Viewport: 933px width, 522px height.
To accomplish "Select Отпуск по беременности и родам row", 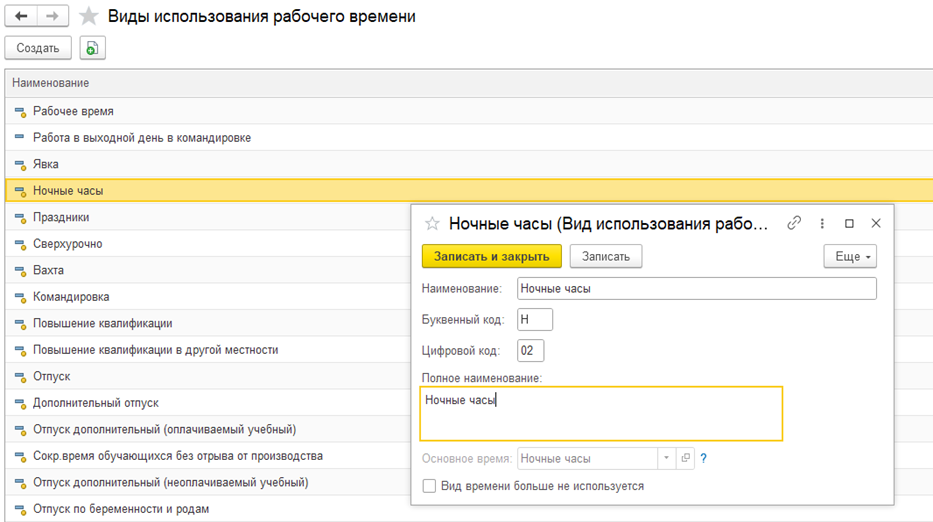I will pos(208,509).
